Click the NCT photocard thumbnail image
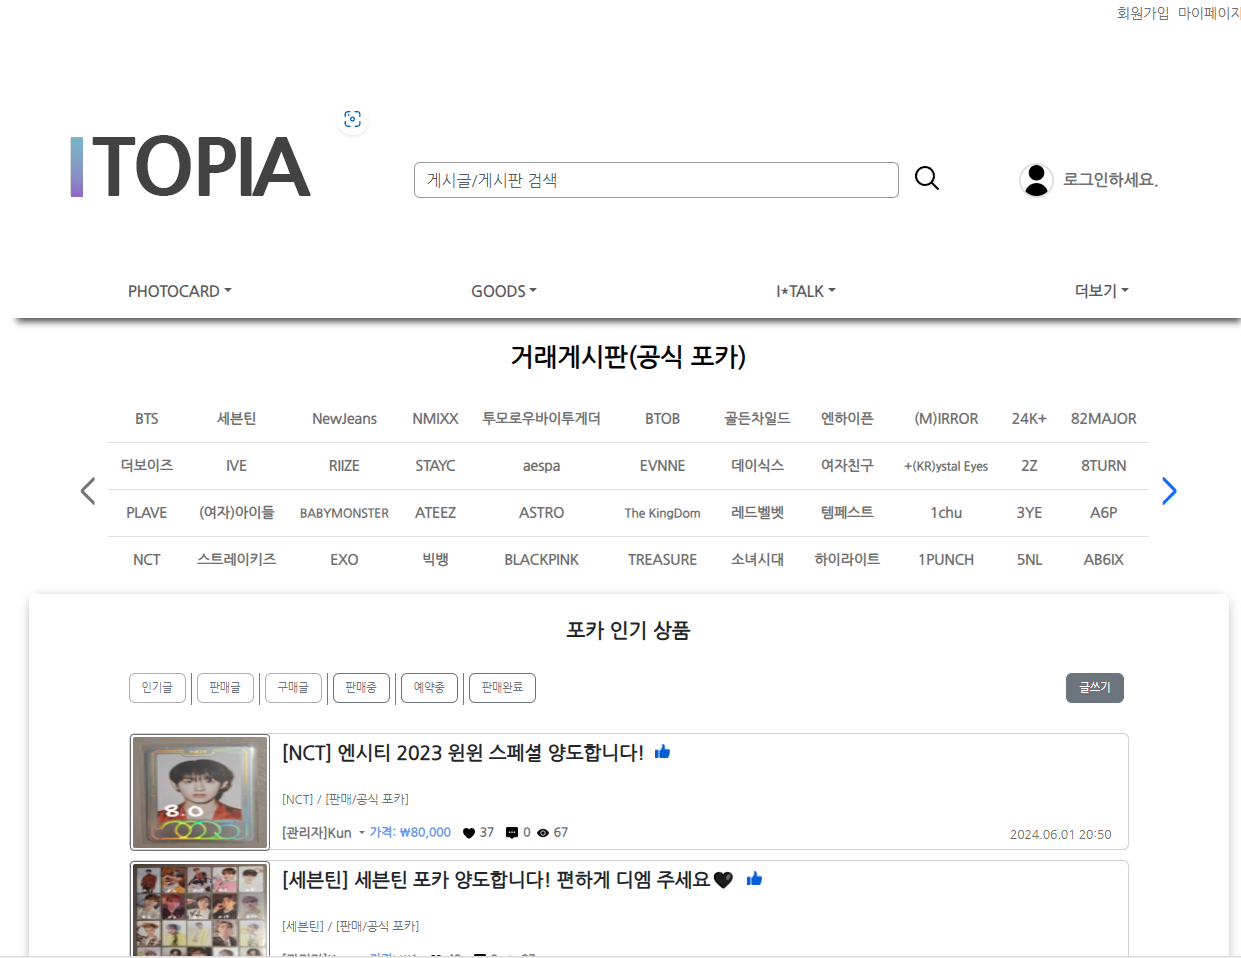This screenshot has height=958, width=1241. tap(200, 792)
